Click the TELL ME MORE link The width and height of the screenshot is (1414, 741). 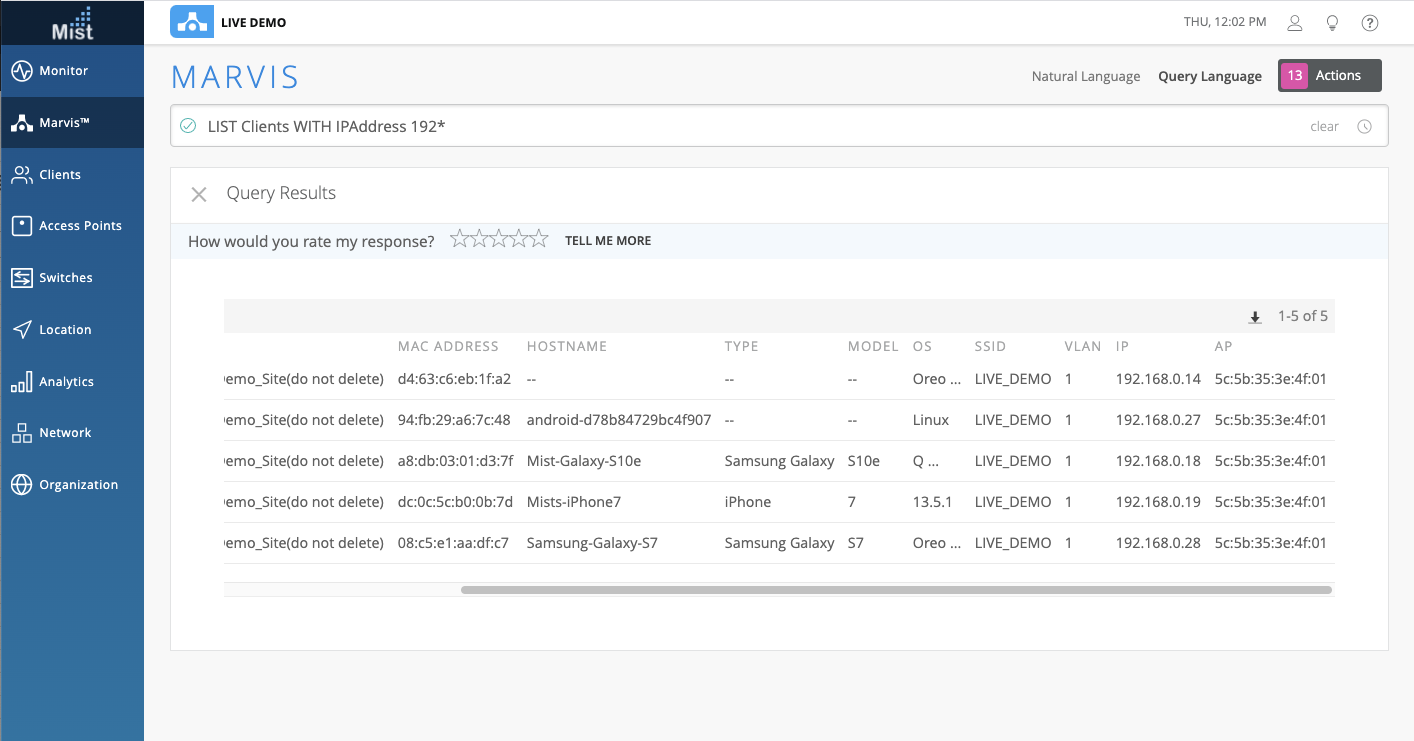608,241
